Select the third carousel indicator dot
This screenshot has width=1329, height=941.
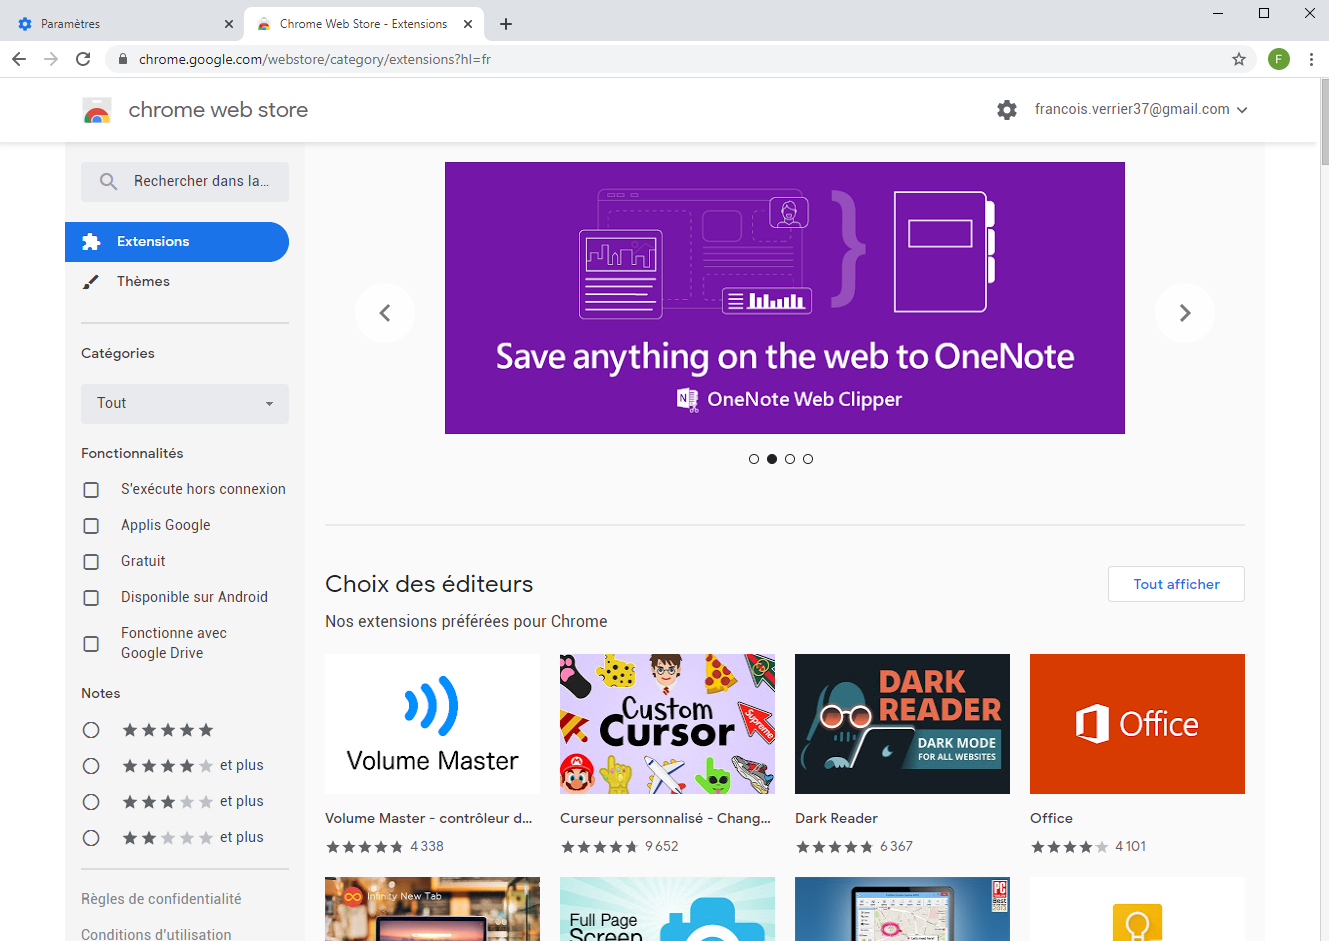(x=790, y=458)
